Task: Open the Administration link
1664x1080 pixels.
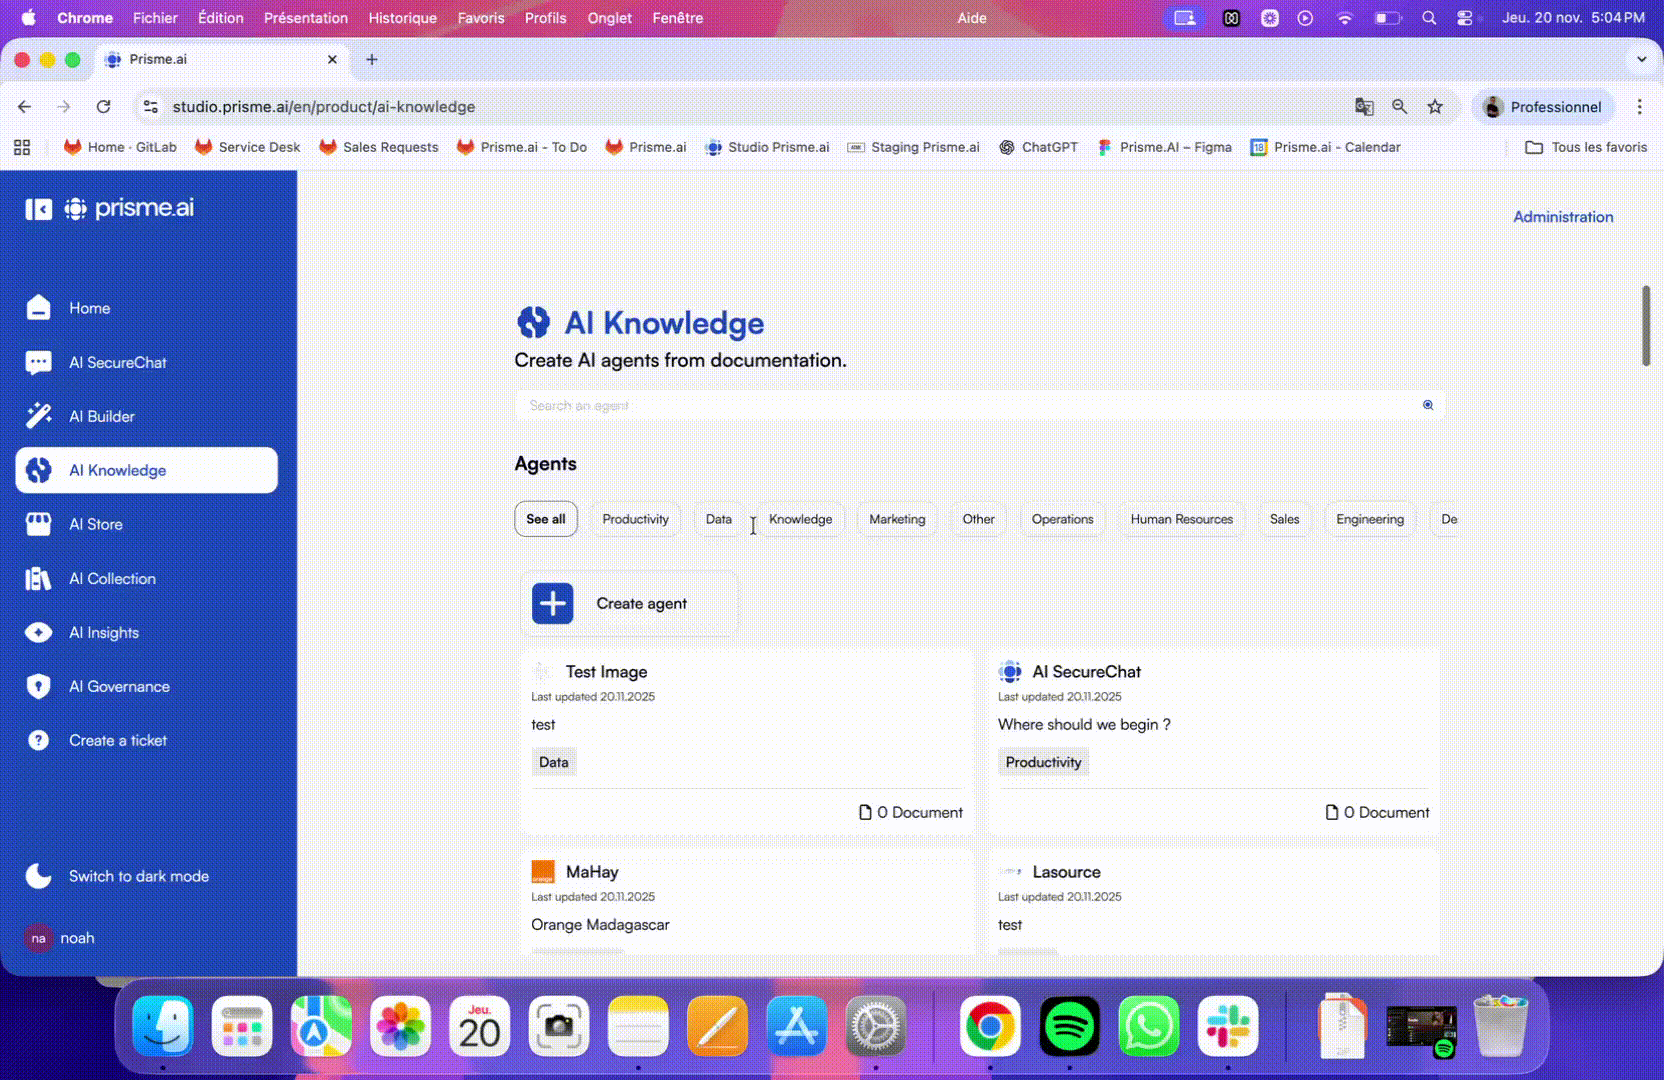Action: [1563, 217]
